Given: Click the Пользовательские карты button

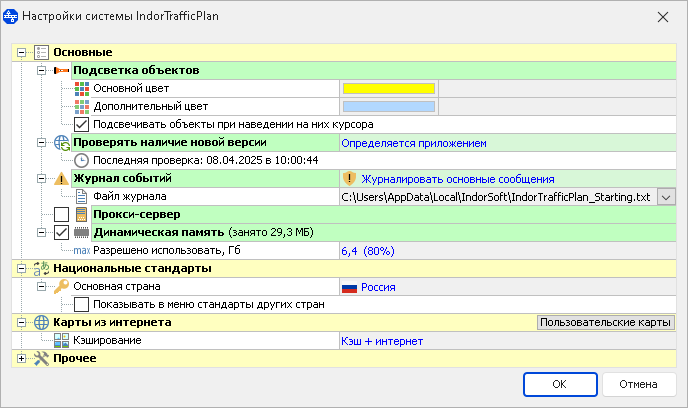Looking at the screenshot, I should [x=606, y=322].
